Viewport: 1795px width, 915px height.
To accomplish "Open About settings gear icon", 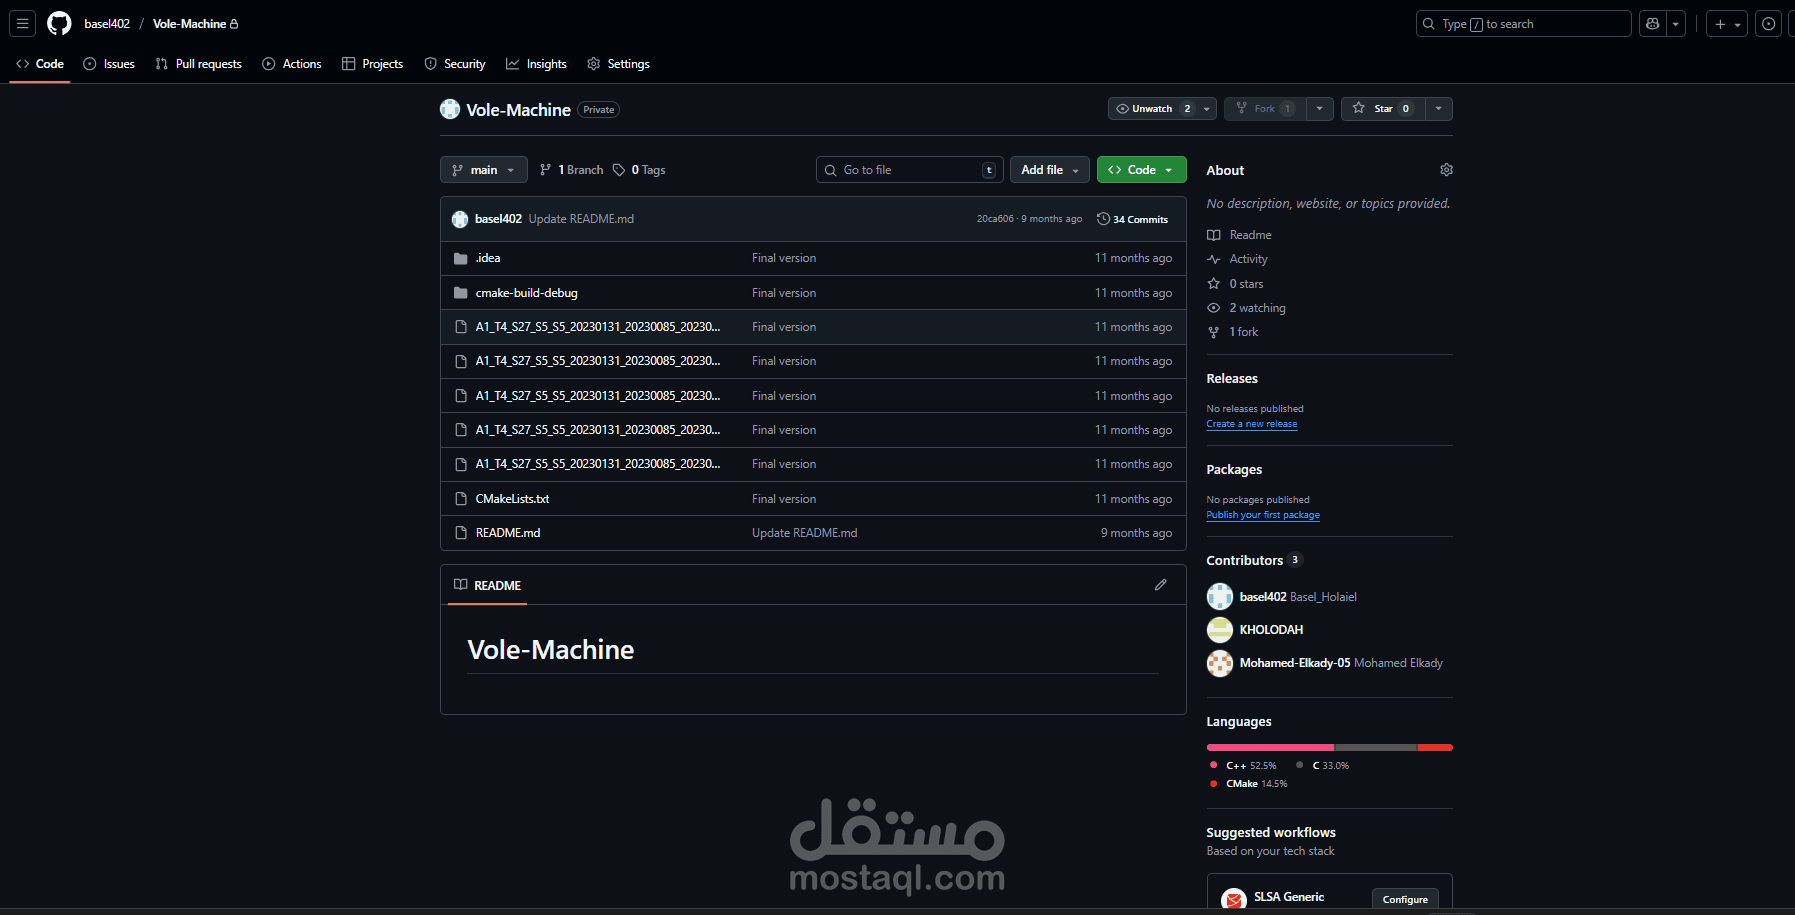I will pos(1446,170).
